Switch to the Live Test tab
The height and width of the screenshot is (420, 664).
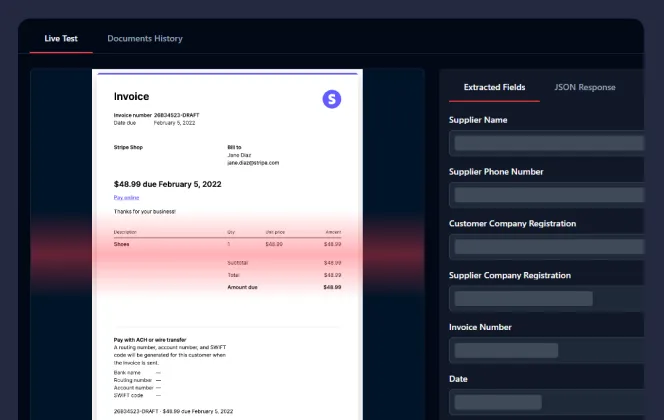pyautogui.click(x=61, y=39)
